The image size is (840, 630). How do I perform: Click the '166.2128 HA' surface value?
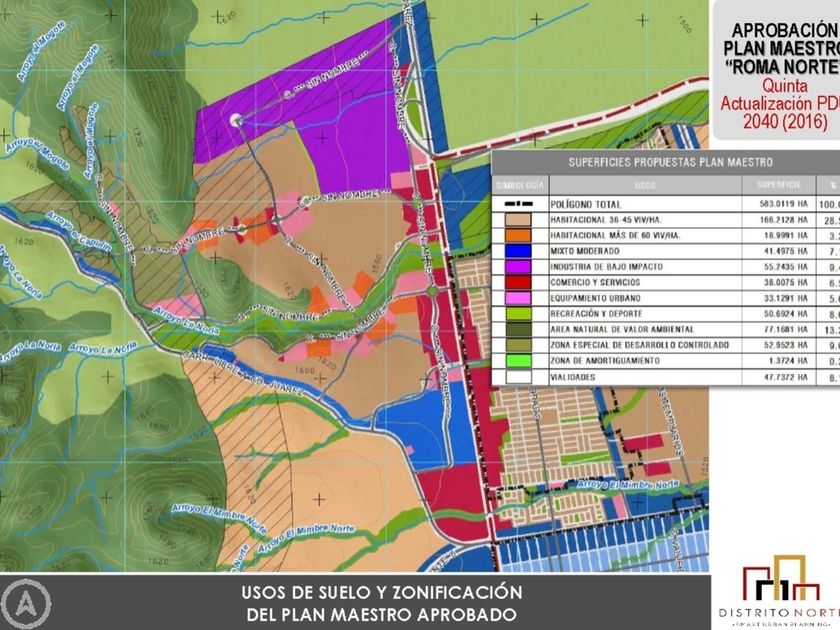pos(783,220)
